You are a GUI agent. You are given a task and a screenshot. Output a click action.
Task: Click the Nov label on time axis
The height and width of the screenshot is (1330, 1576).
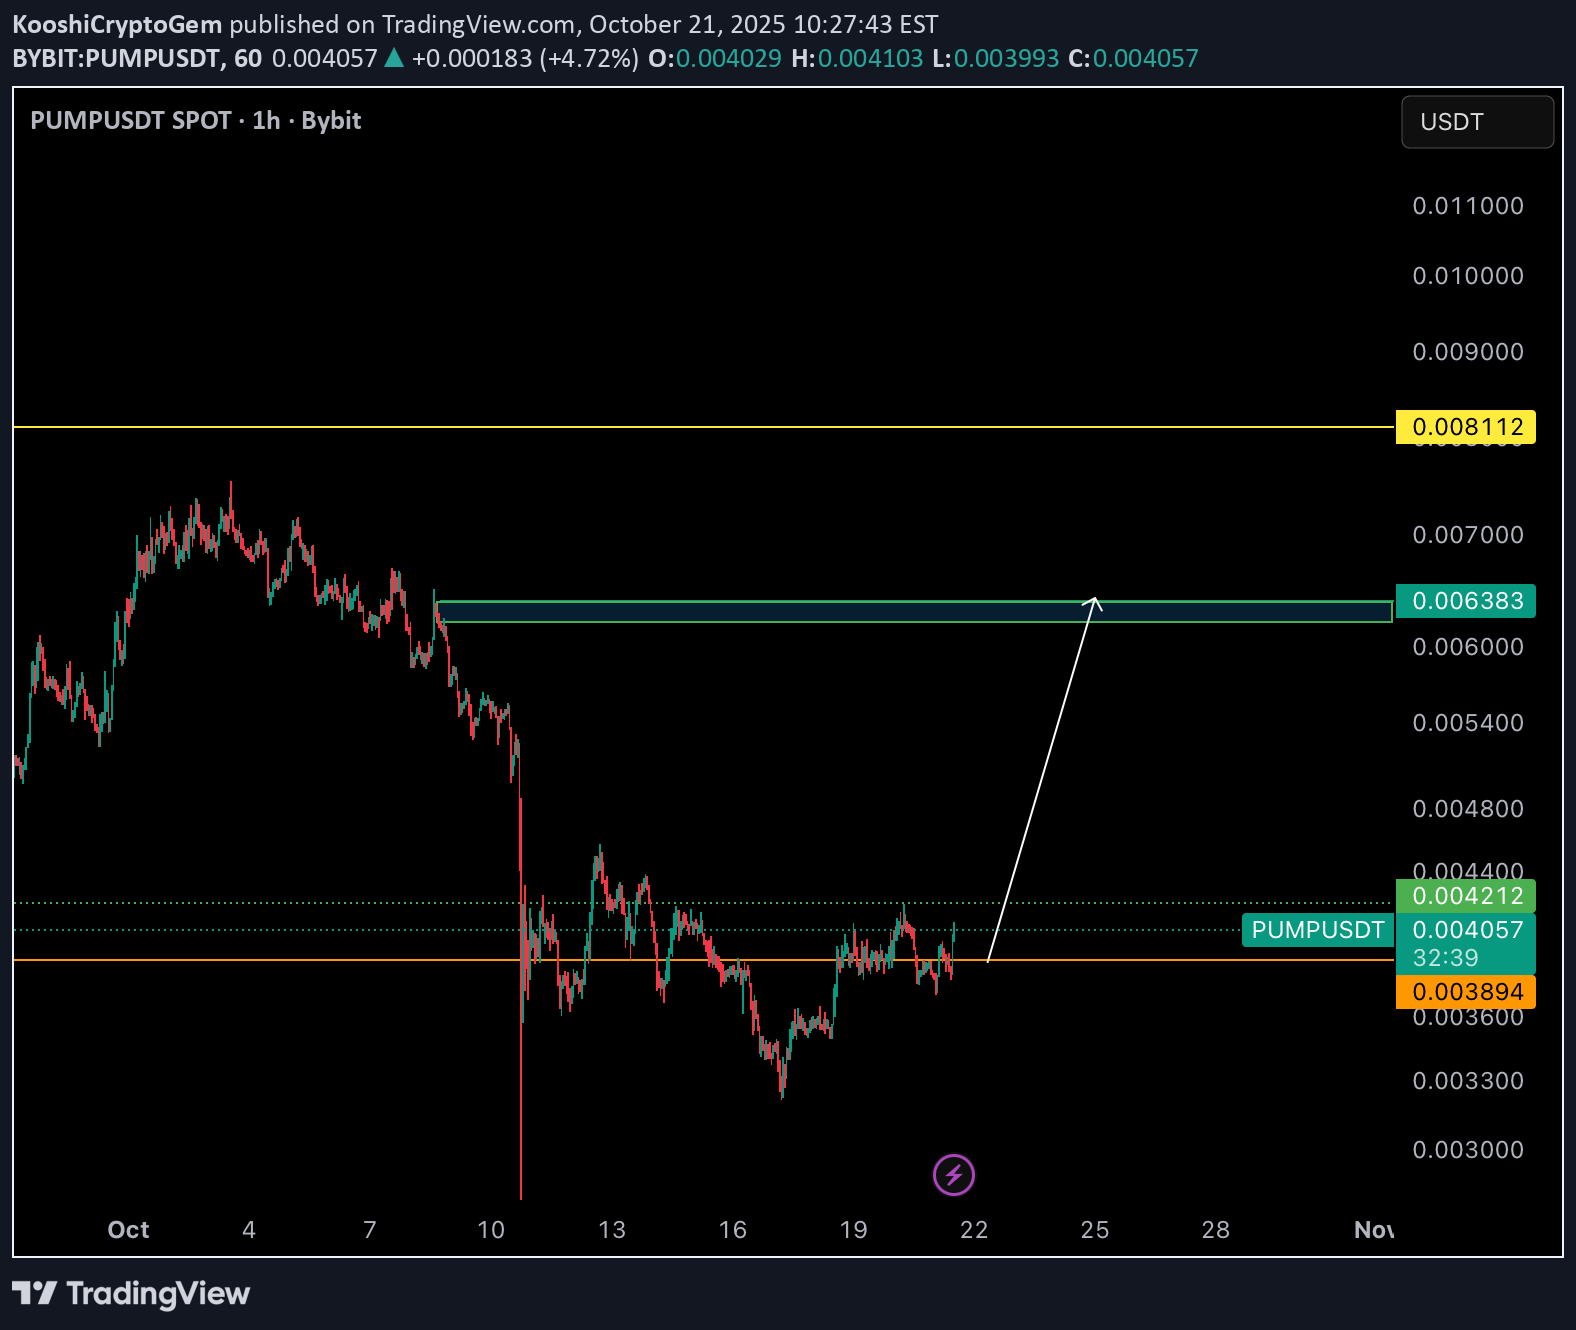coord(1374,1230)
